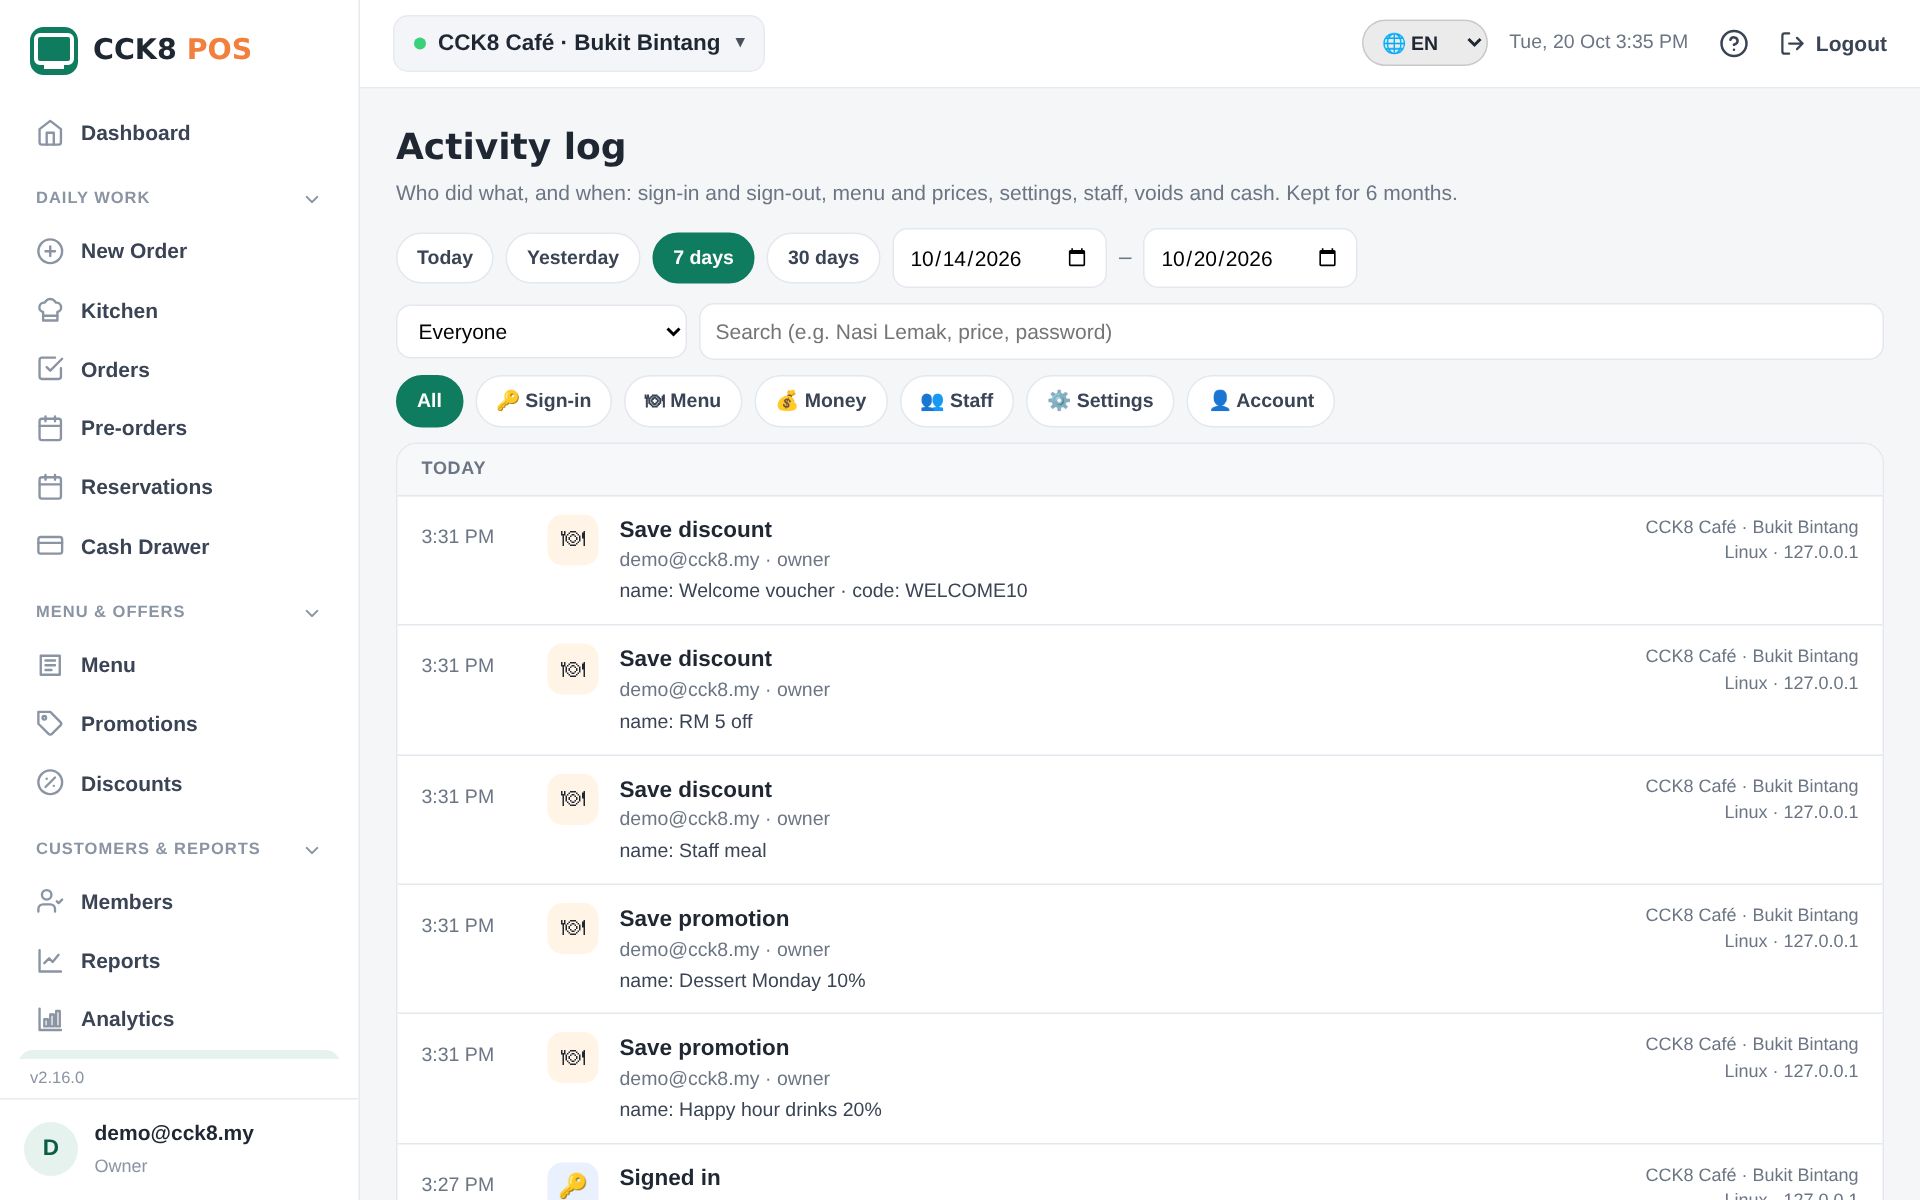The image size is (1920, 1200).
Task: Click the Promotions tag icon
Action: 50,724
